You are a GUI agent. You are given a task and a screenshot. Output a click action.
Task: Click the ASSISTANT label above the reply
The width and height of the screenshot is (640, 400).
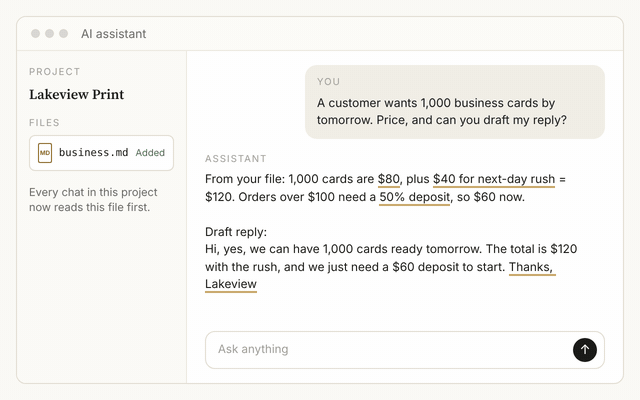236,158
